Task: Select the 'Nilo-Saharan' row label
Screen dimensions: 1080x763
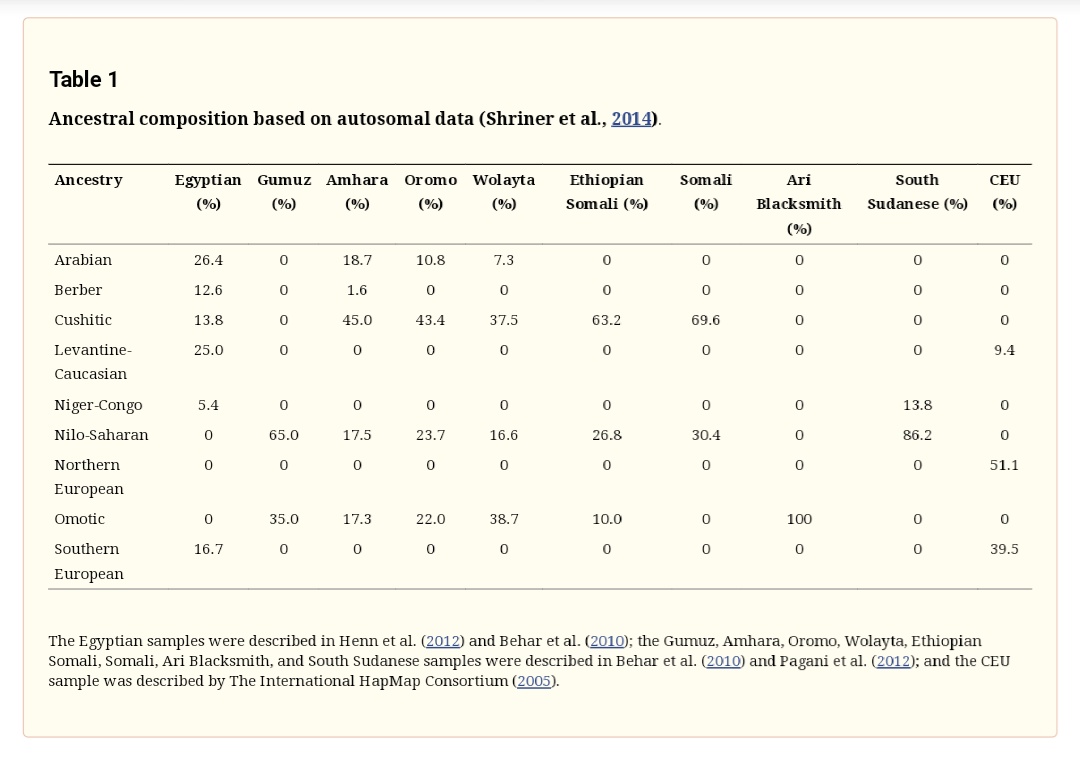Action: tap(101, 435)
